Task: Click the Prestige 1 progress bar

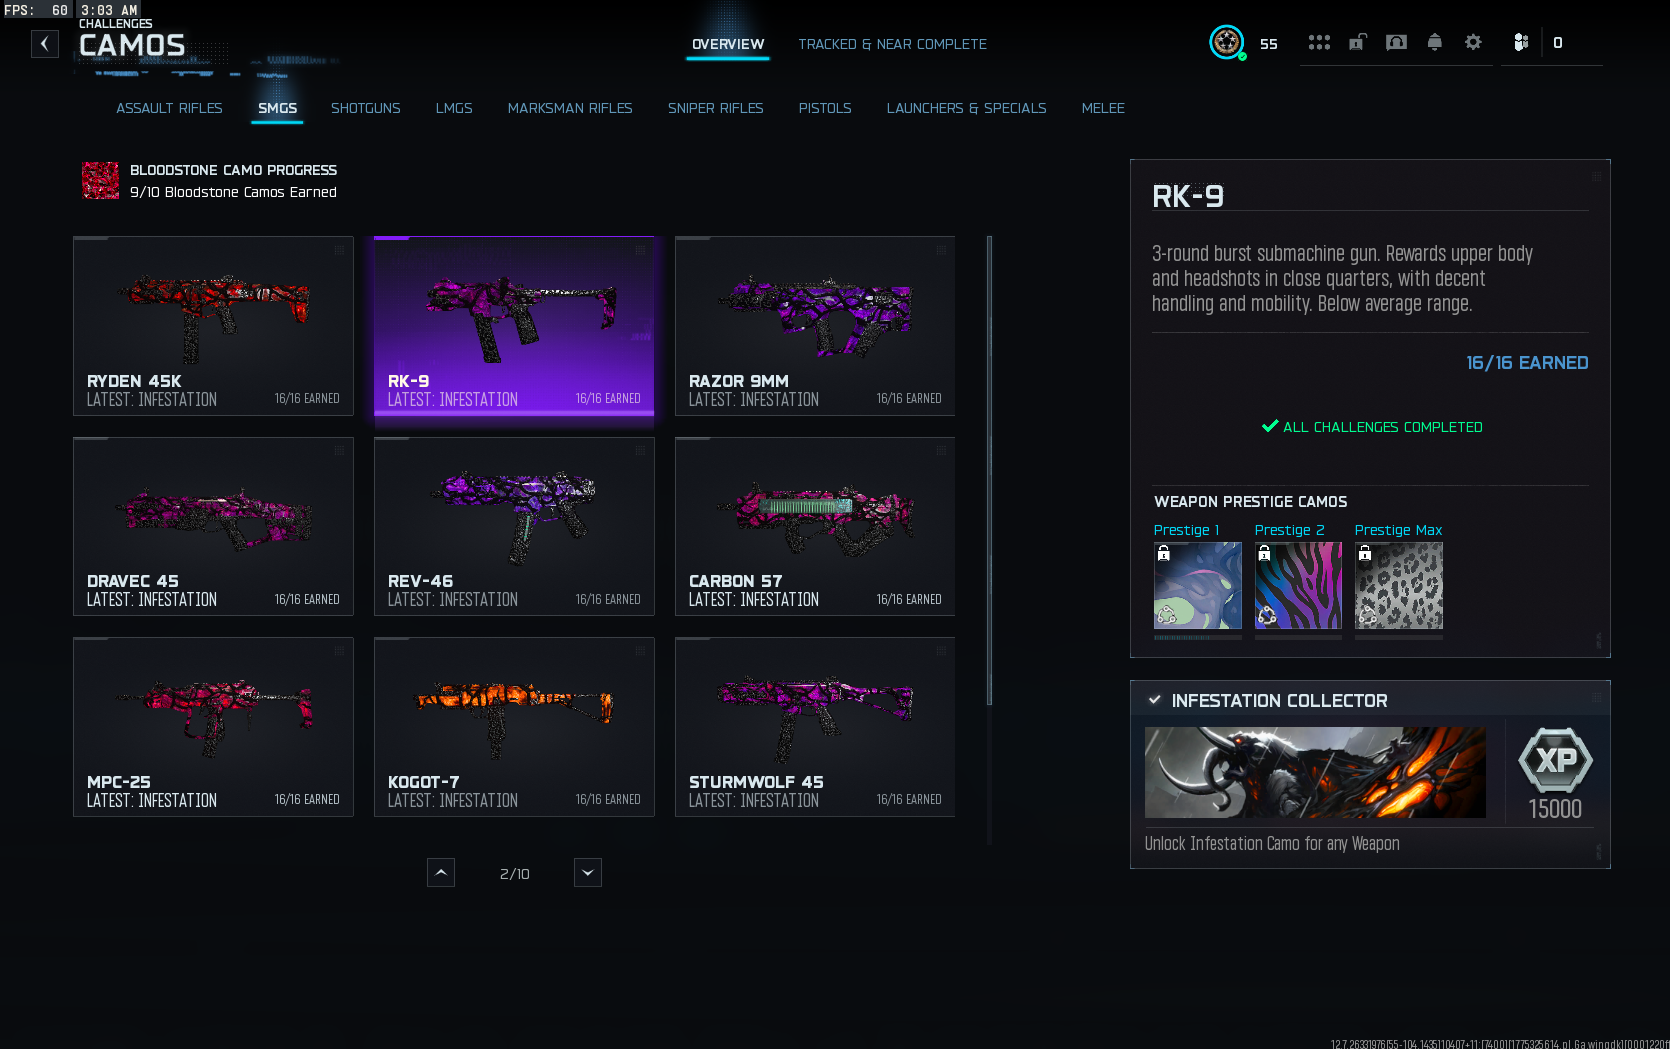Action: 1198,637
